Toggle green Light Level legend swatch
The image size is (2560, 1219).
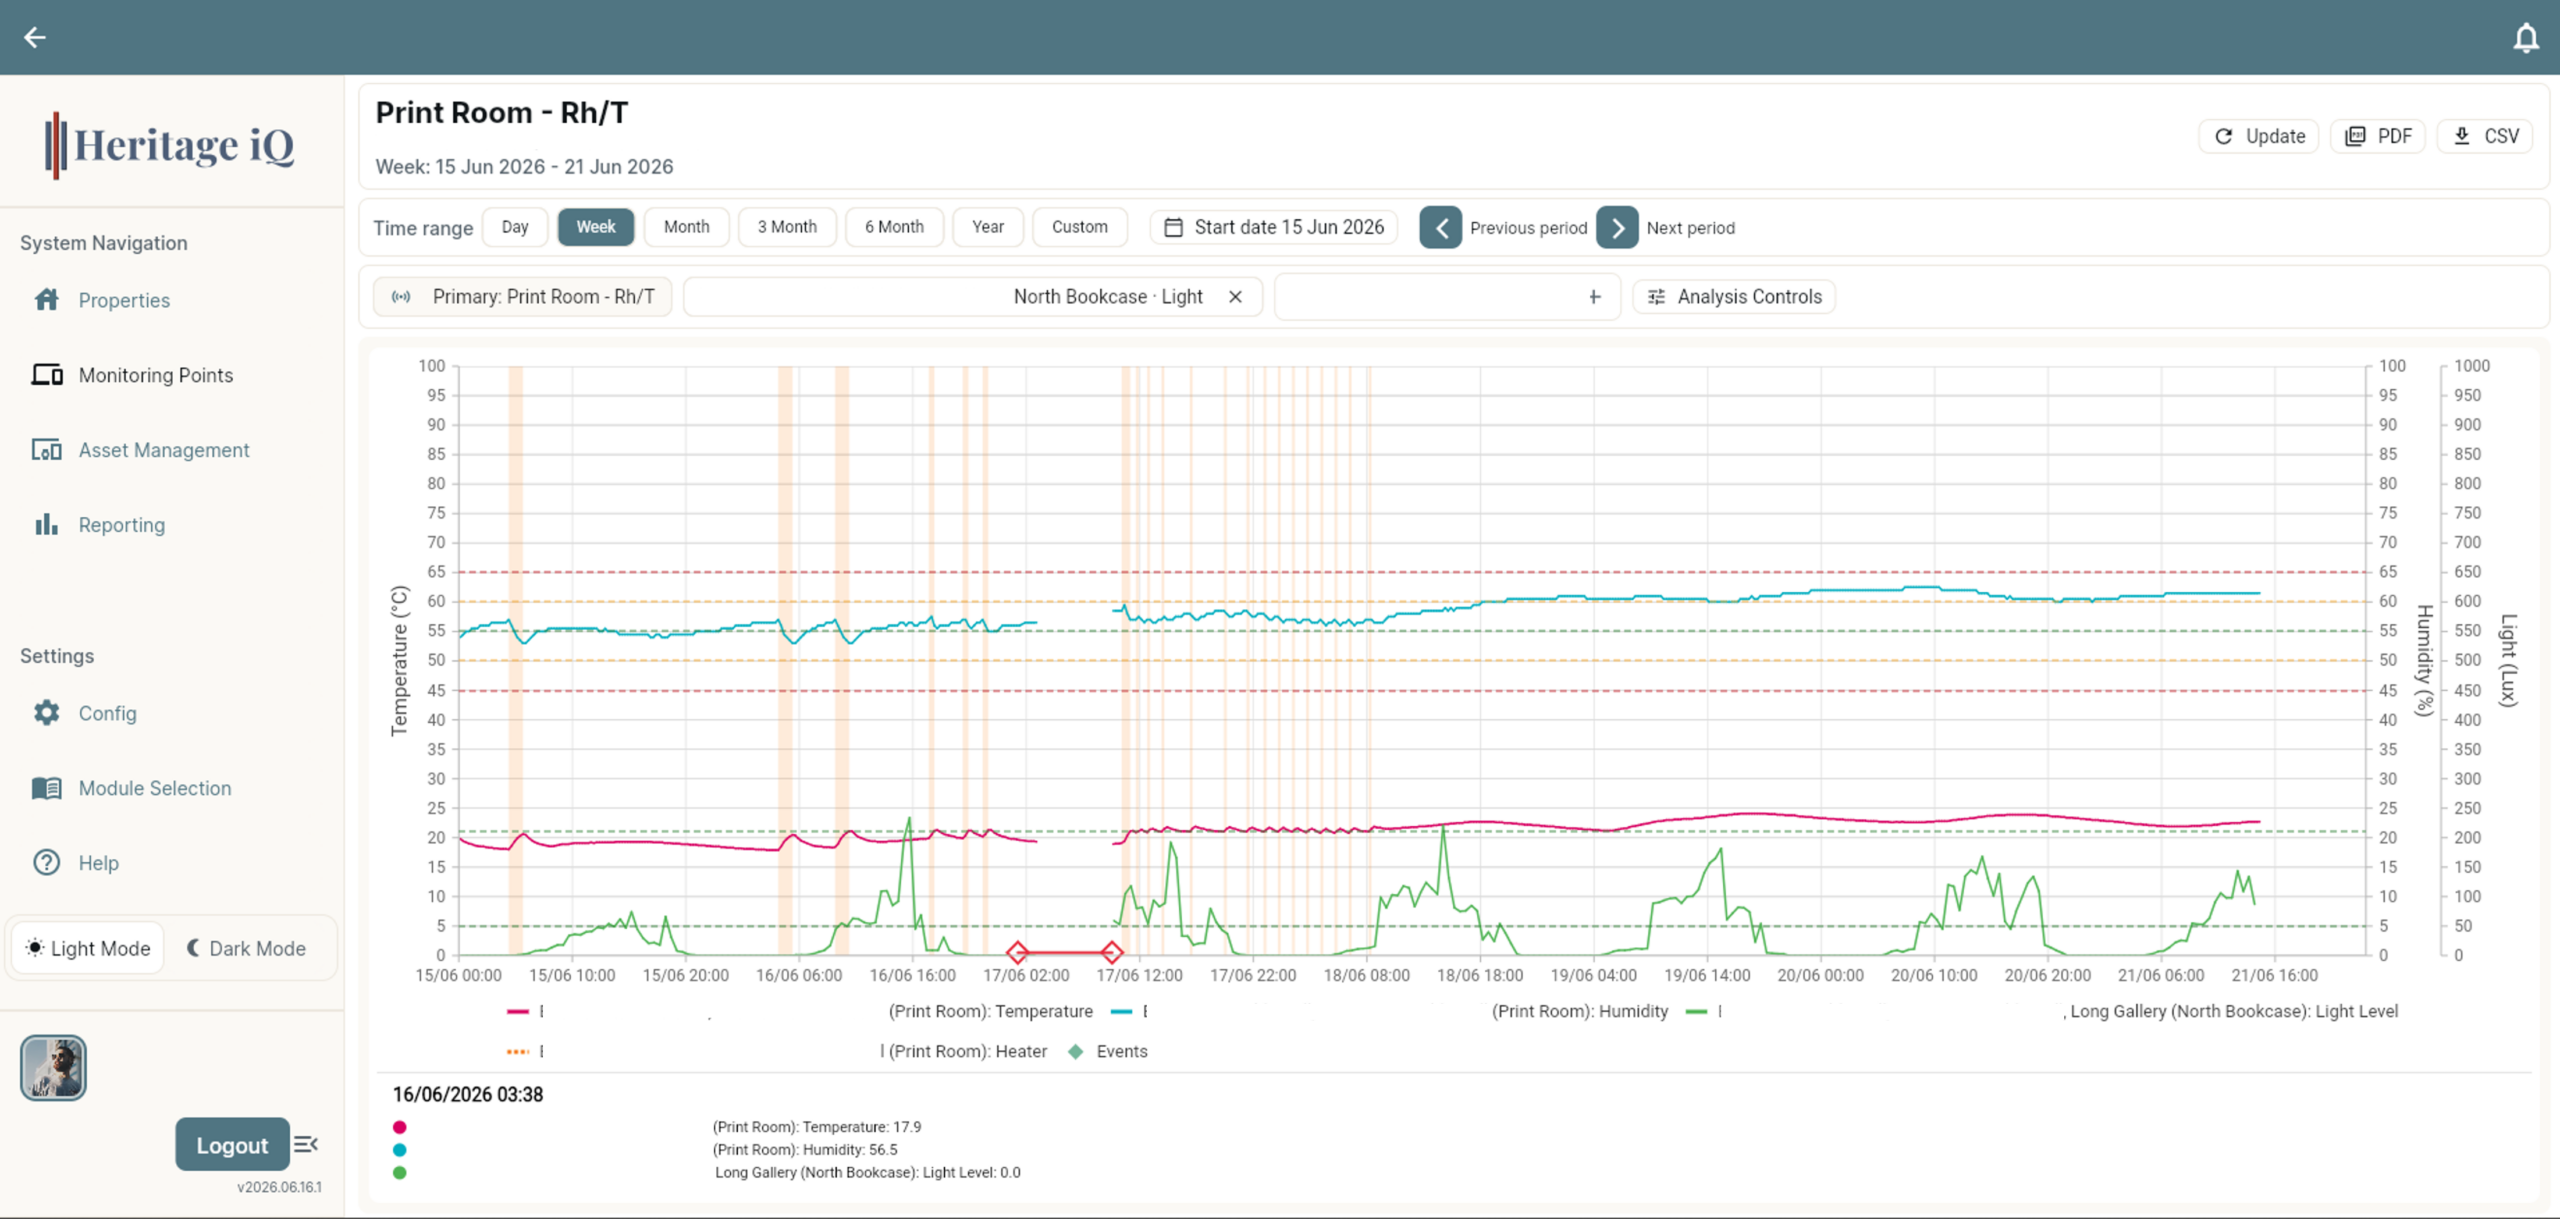tap(1696, 1012)
